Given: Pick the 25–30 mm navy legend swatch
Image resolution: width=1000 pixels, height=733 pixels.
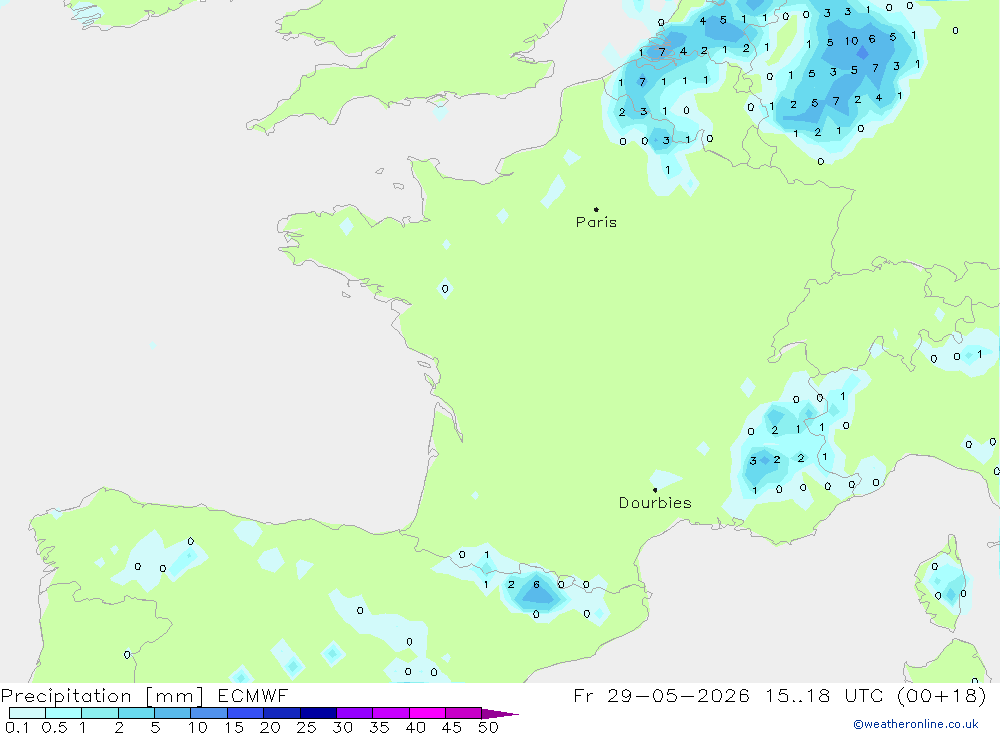Looking at the screenshot, I should tap(318, 713).
